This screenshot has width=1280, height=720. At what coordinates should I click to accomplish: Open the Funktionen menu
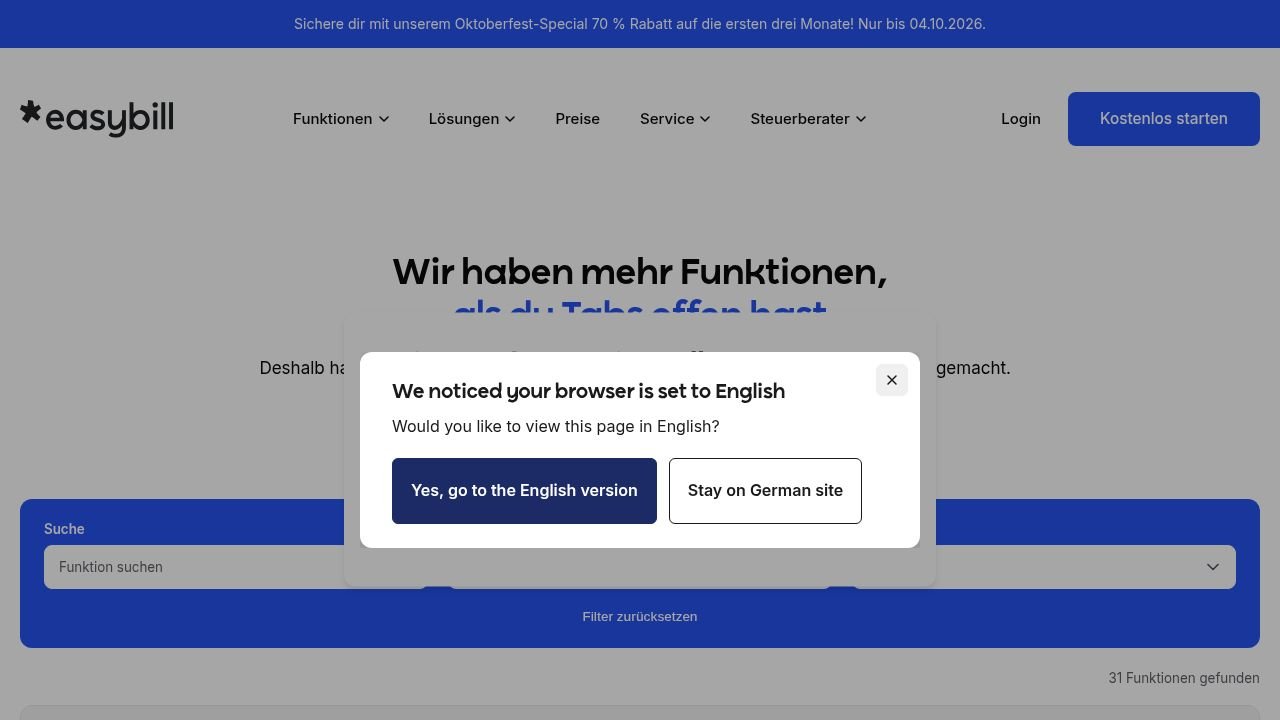point(341,119)
